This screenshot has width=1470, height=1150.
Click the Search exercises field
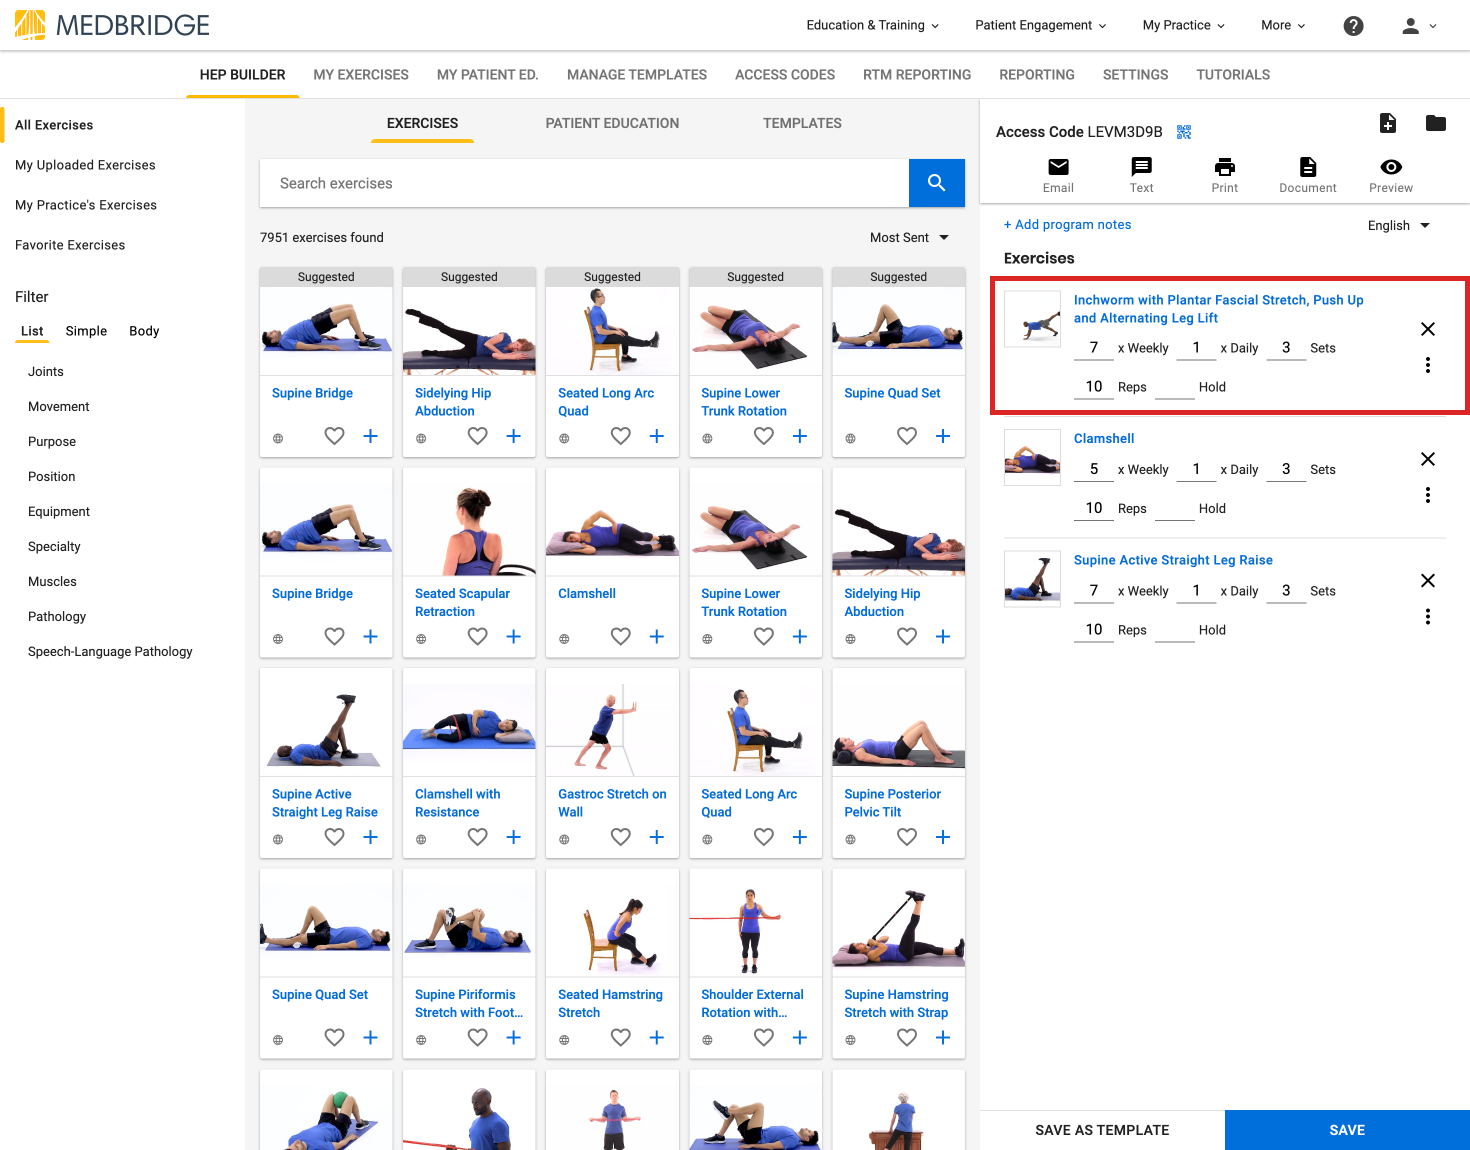(x=584, y=183)
